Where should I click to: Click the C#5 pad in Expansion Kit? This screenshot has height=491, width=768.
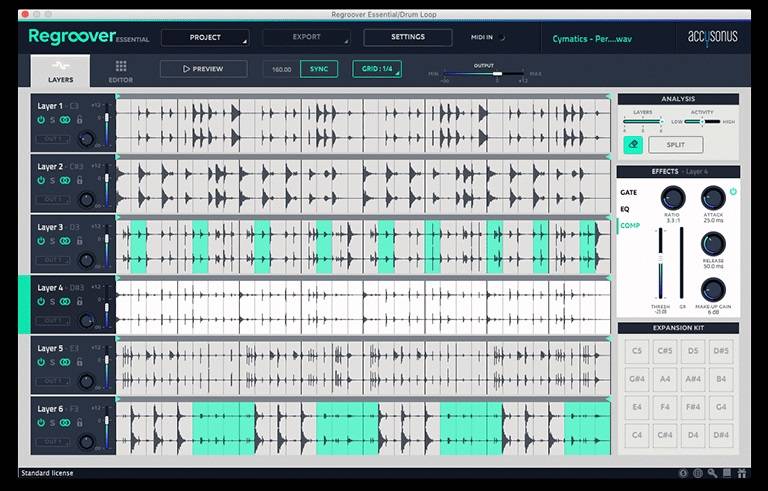coord(663,352)
